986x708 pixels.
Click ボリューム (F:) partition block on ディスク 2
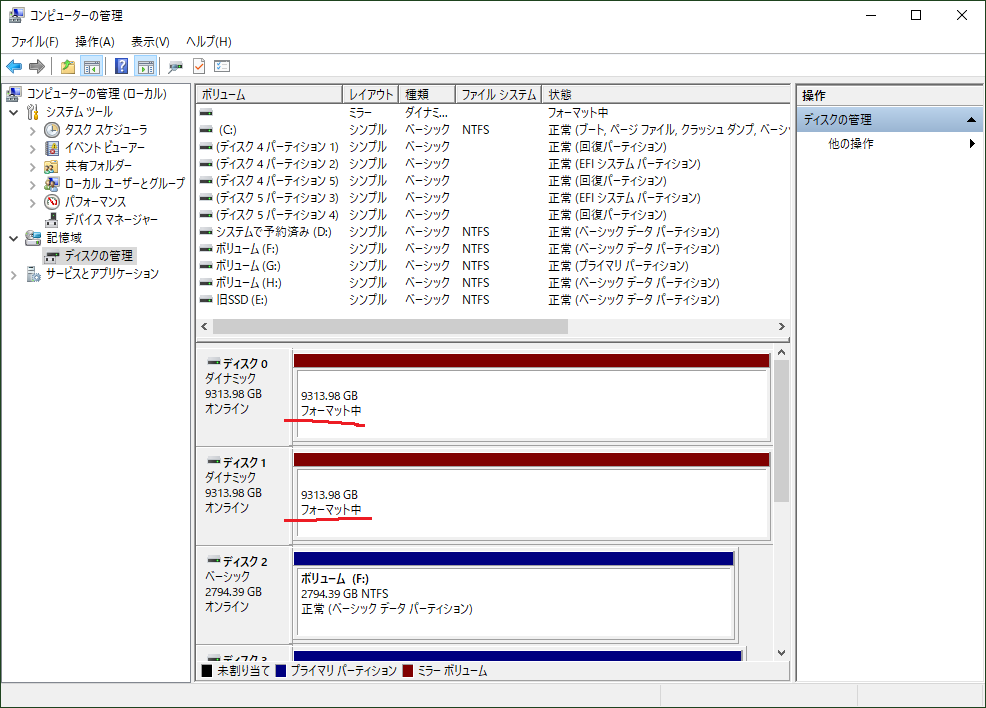pos(514,595)
